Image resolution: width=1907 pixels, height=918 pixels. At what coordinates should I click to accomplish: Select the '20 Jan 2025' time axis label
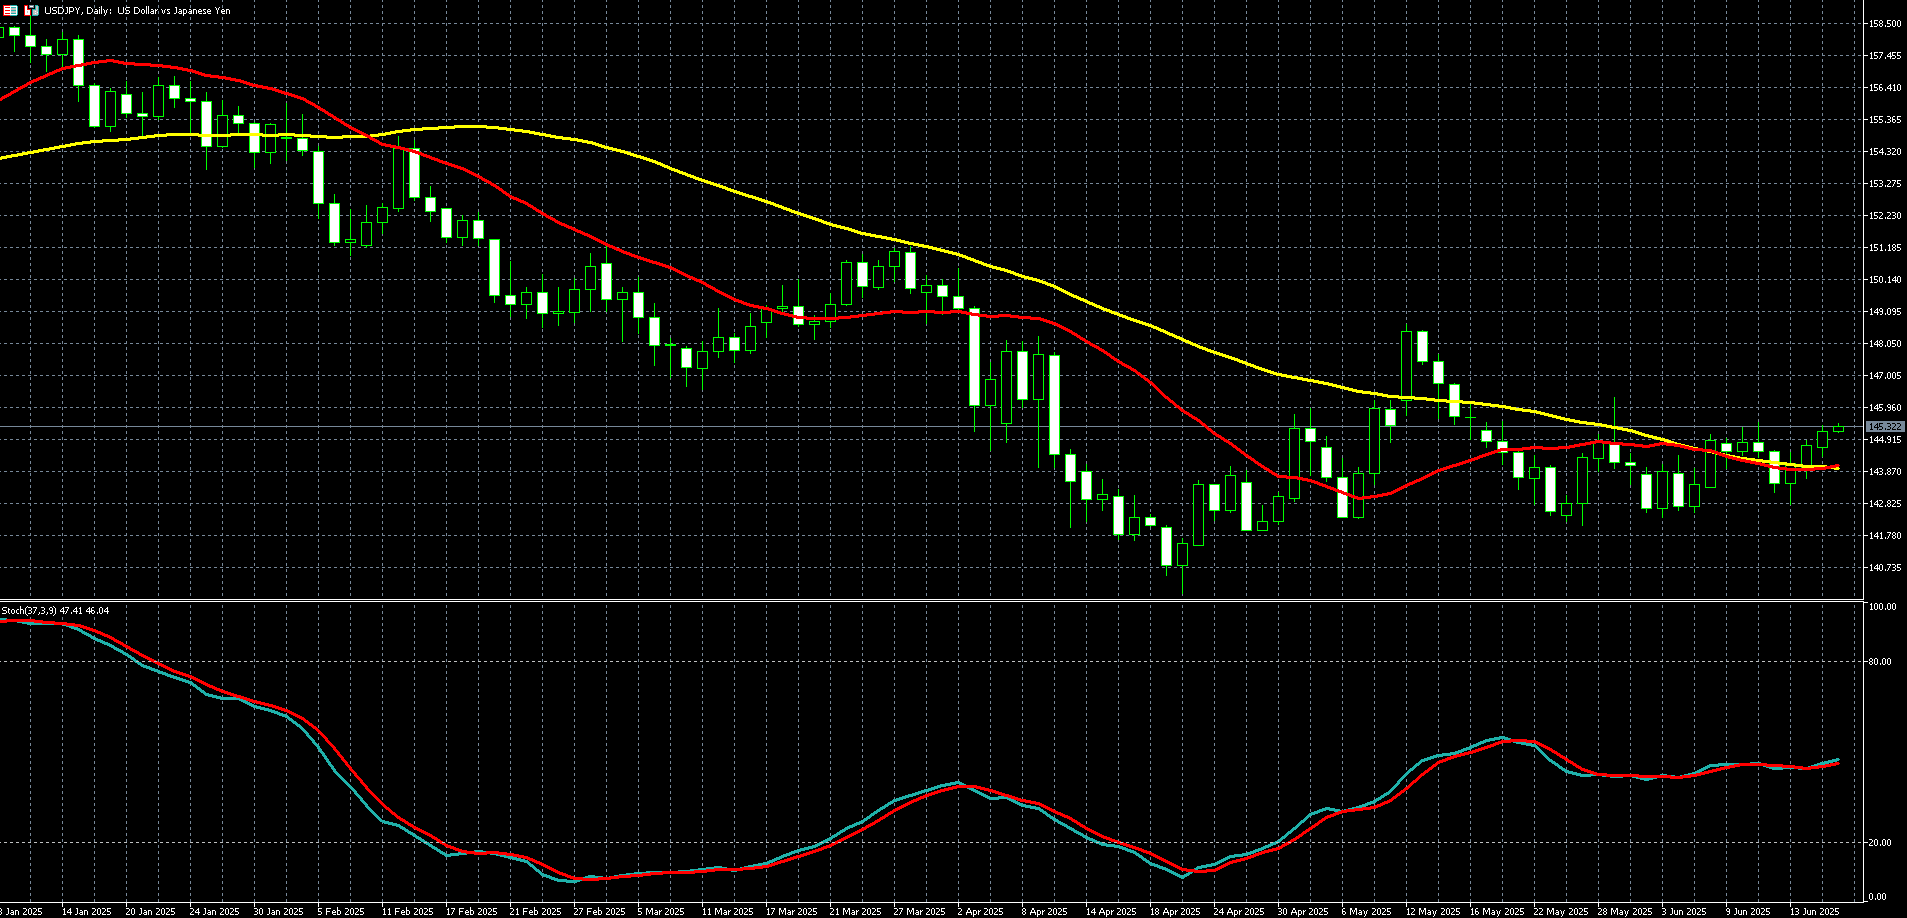(150, 912)
